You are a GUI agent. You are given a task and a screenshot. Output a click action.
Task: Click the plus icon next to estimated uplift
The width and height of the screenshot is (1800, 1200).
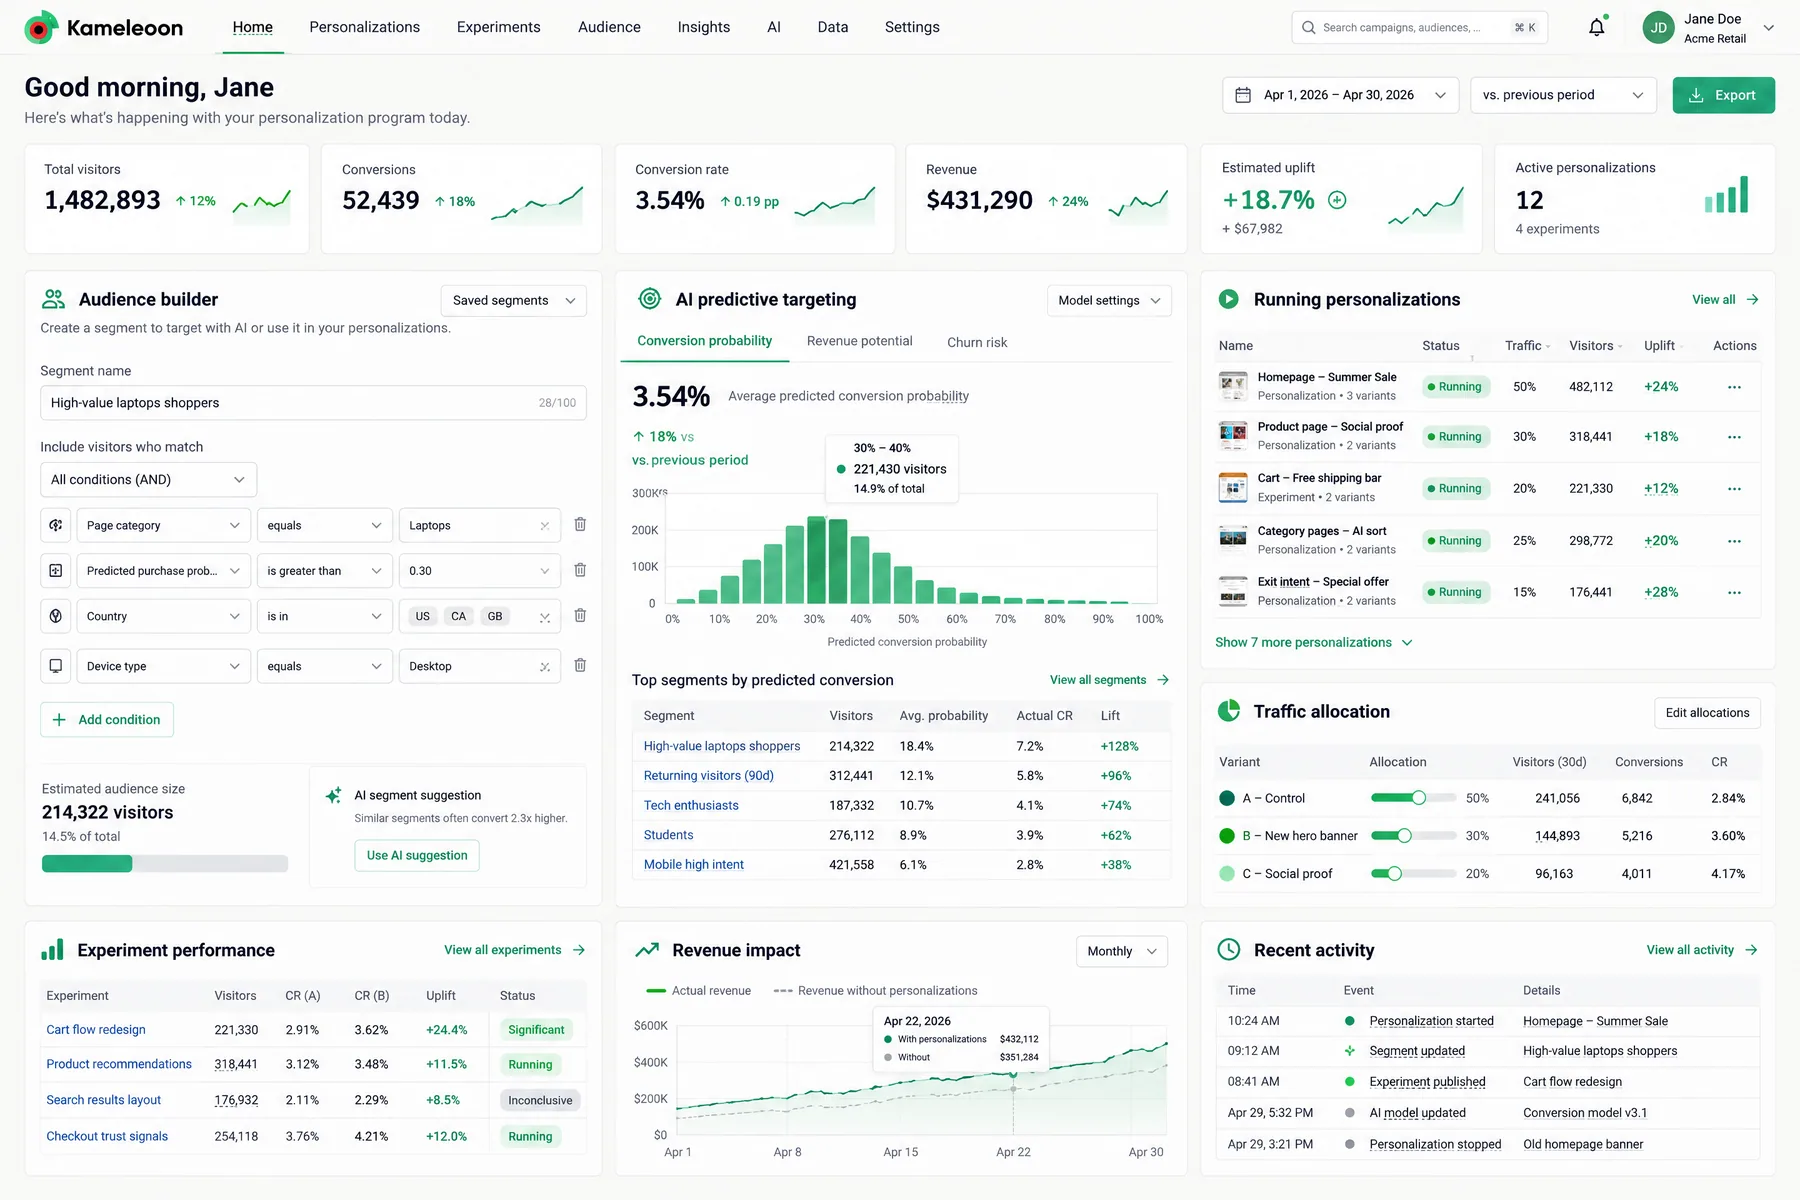pos(1337,200)
